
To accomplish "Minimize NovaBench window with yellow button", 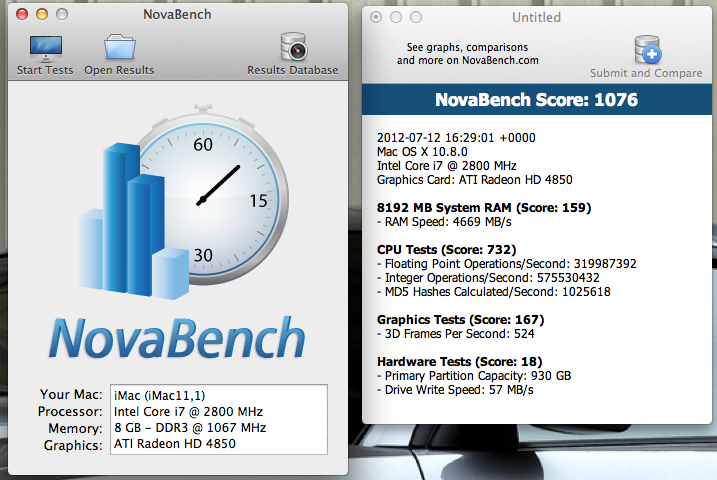I will click(42, 14).
